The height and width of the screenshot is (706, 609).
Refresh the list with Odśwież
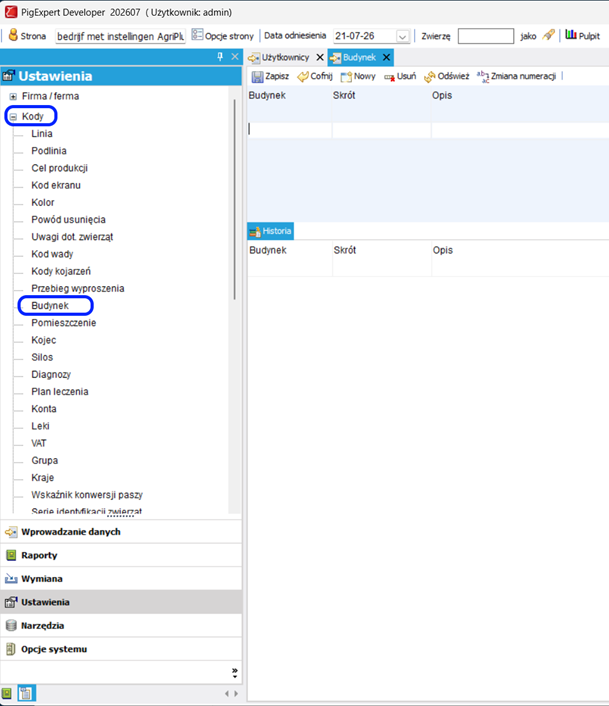click(447, 77)
